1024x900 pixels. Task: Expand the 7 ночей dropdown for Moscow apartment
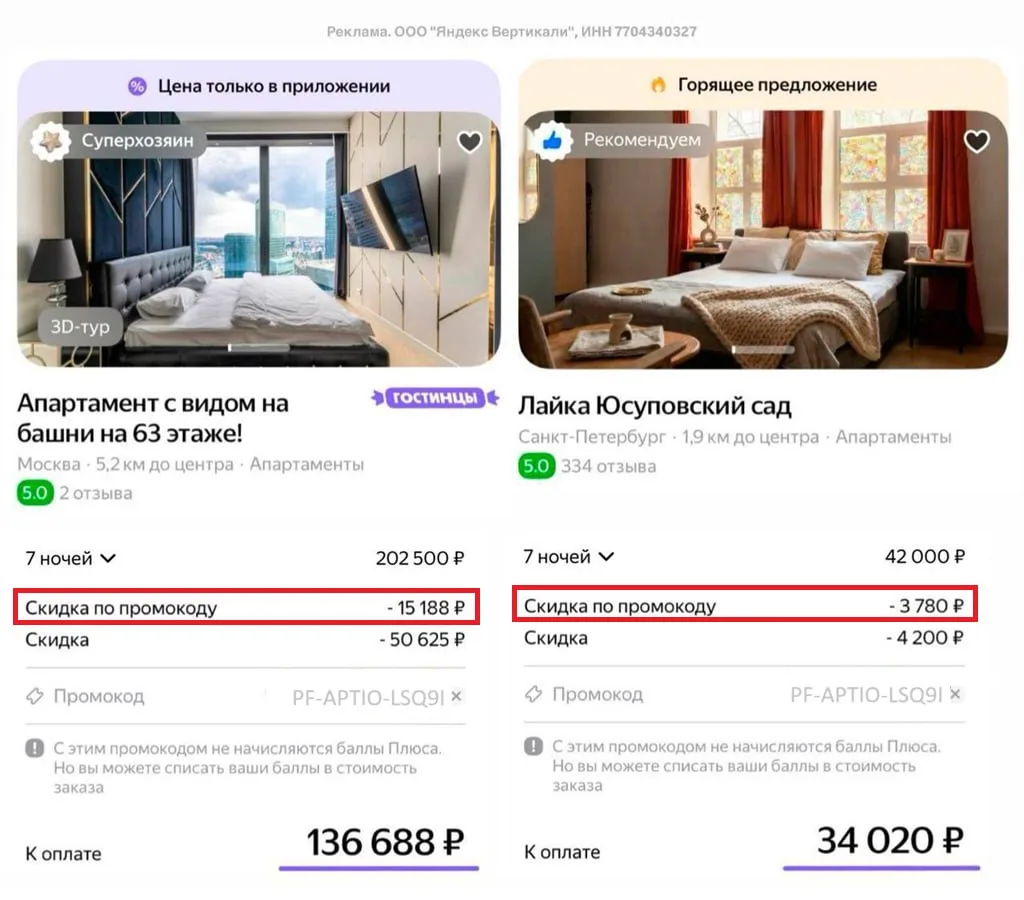point(71,558)
